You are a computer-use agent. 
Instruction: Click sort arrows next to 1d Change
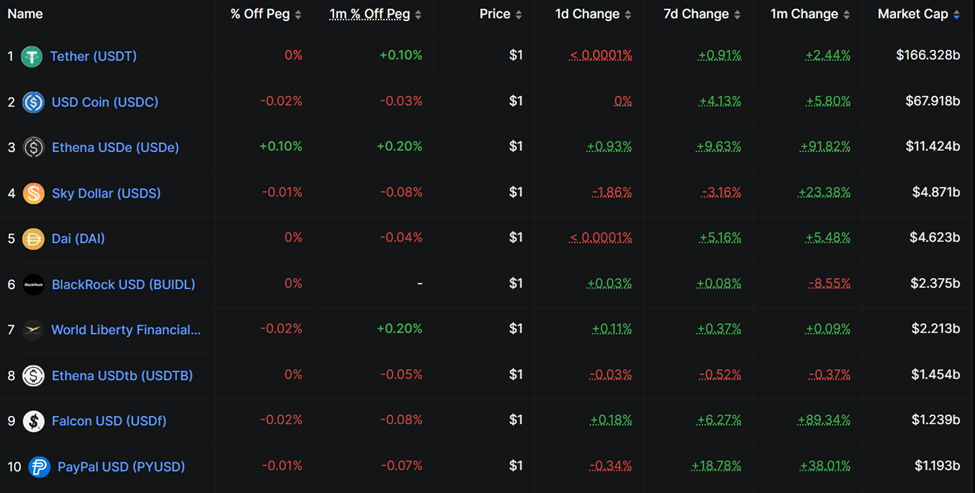tap(628, 15)
